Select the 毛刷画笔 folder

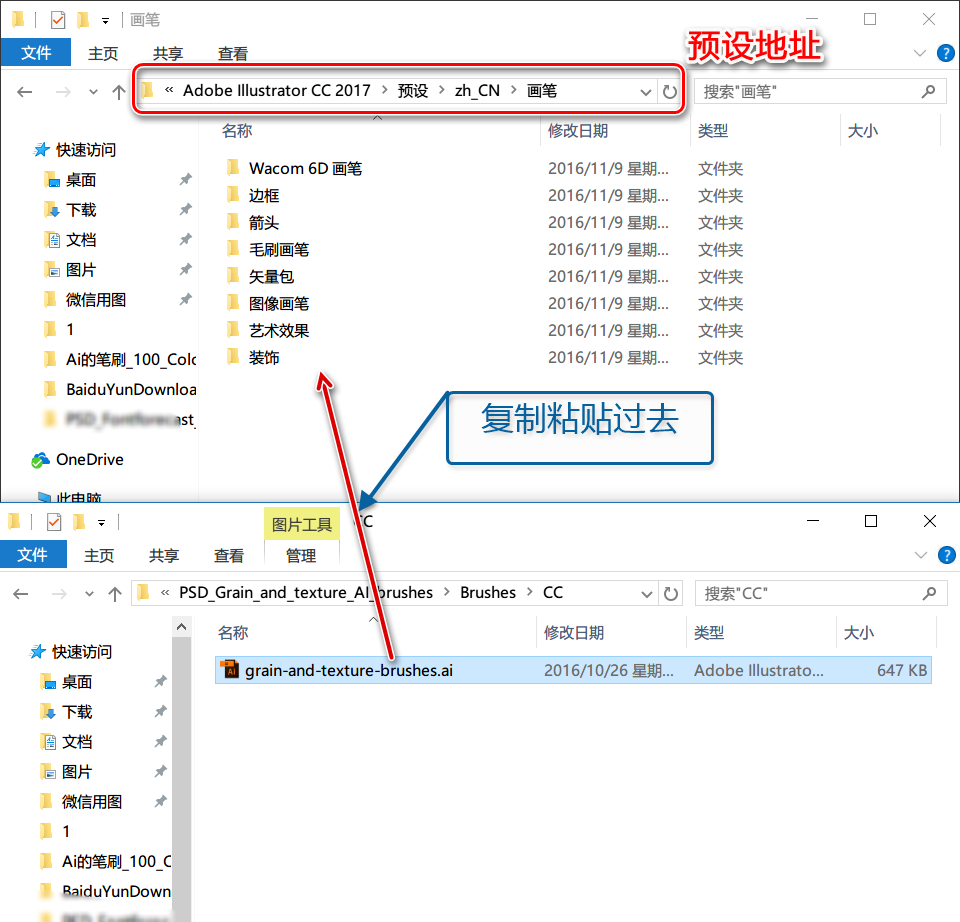click(279, 249)
